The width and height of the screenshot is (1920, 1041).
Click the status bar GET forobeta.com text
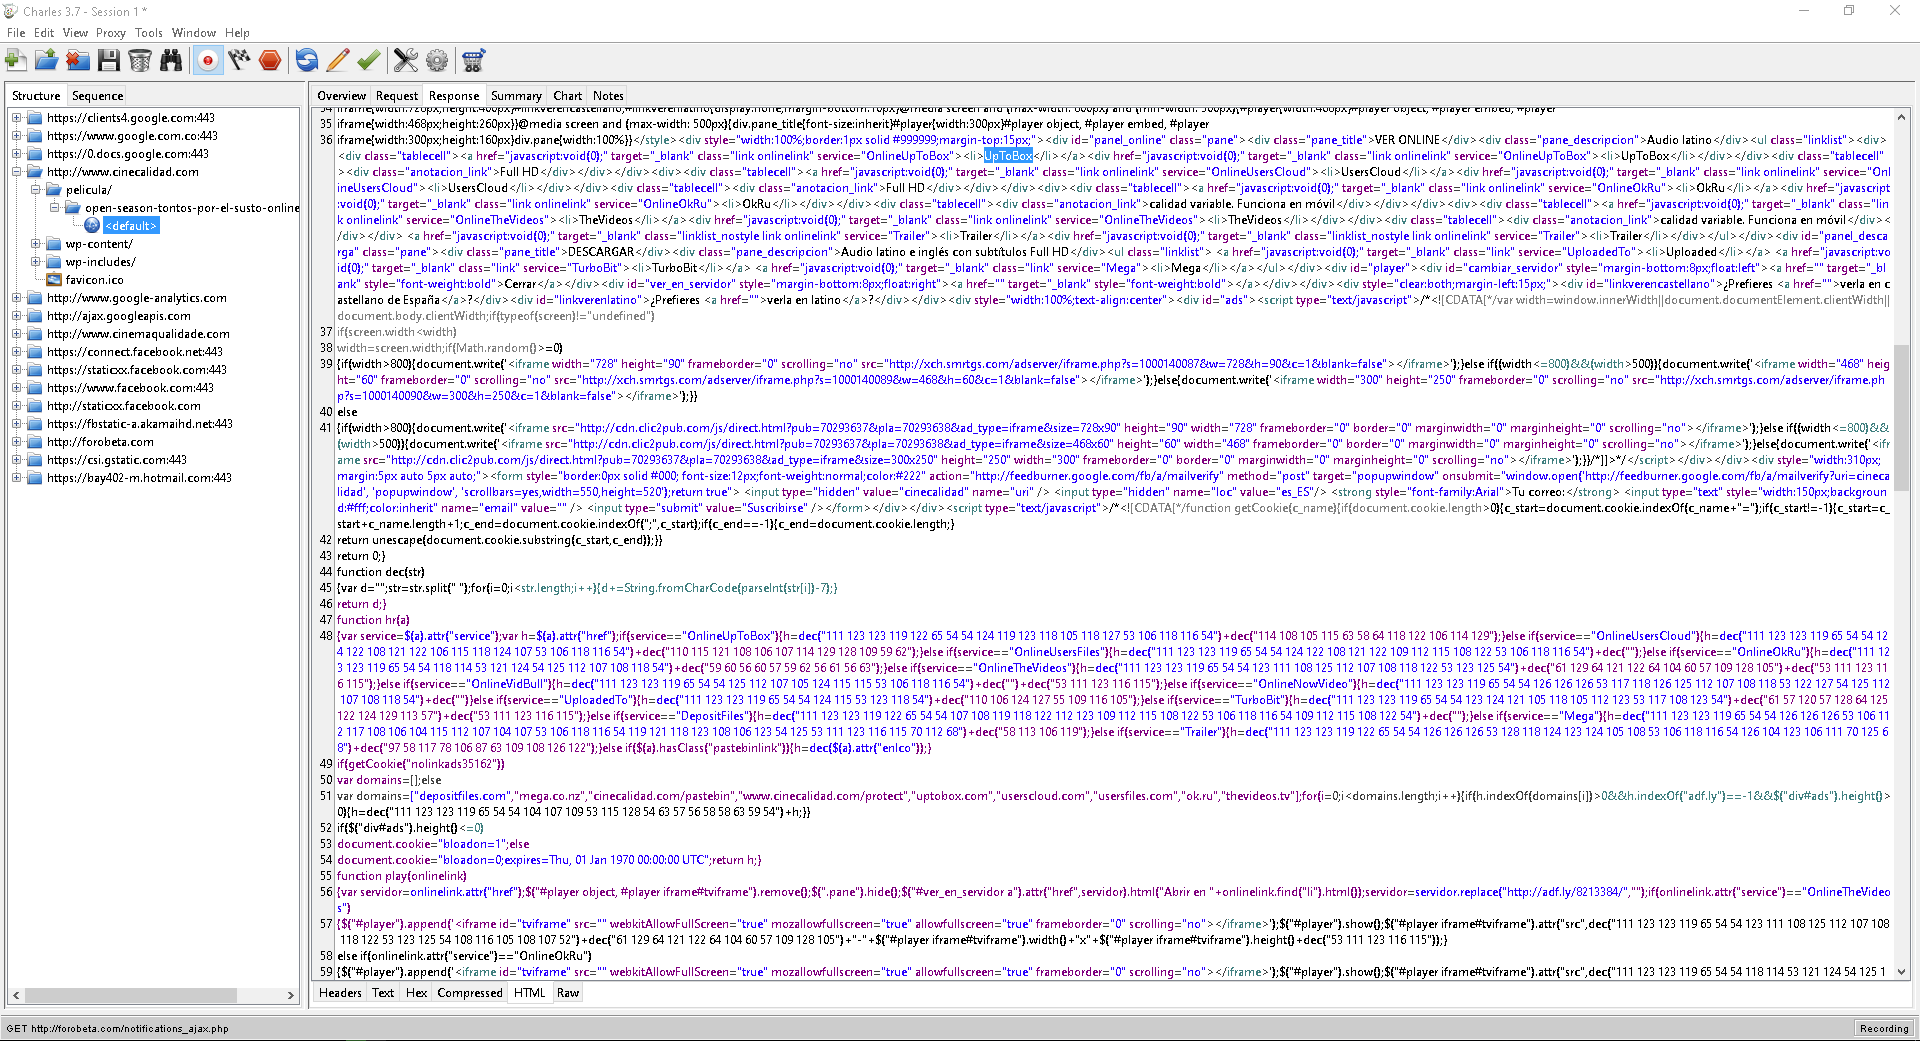tap(117, 1028)
